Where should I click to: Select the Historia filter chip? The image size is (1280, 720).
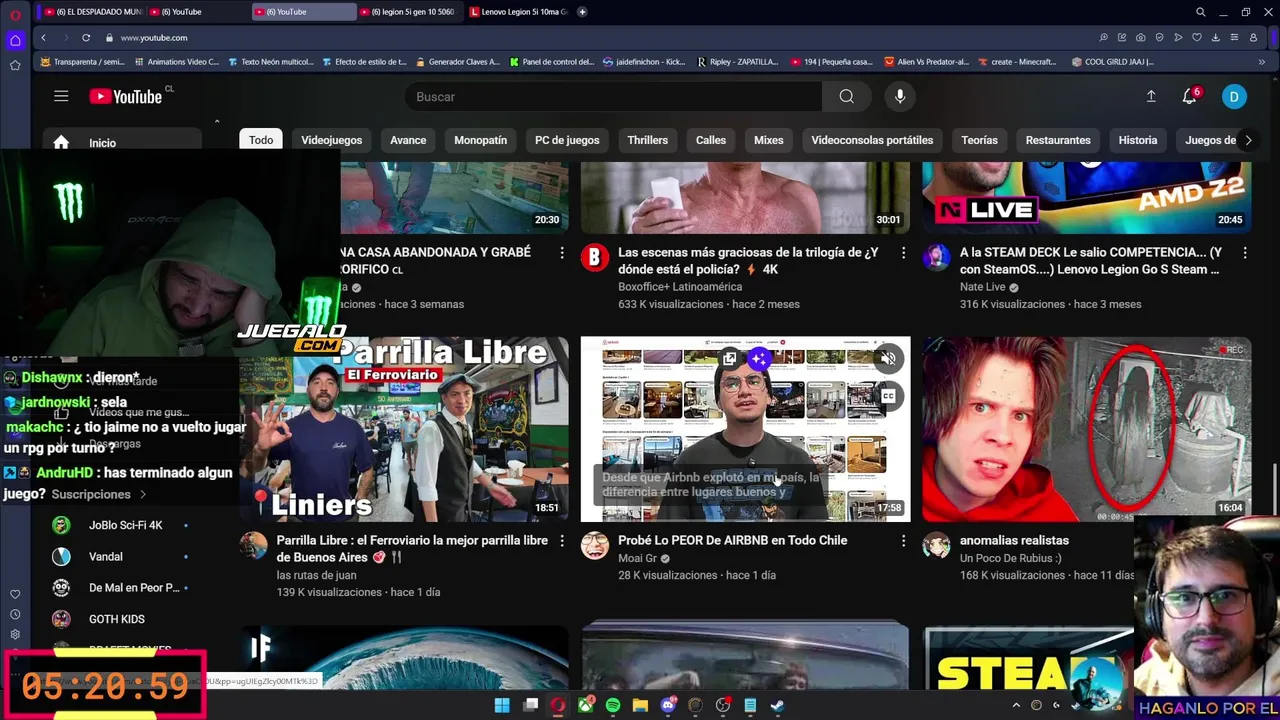click(1138, 140)
